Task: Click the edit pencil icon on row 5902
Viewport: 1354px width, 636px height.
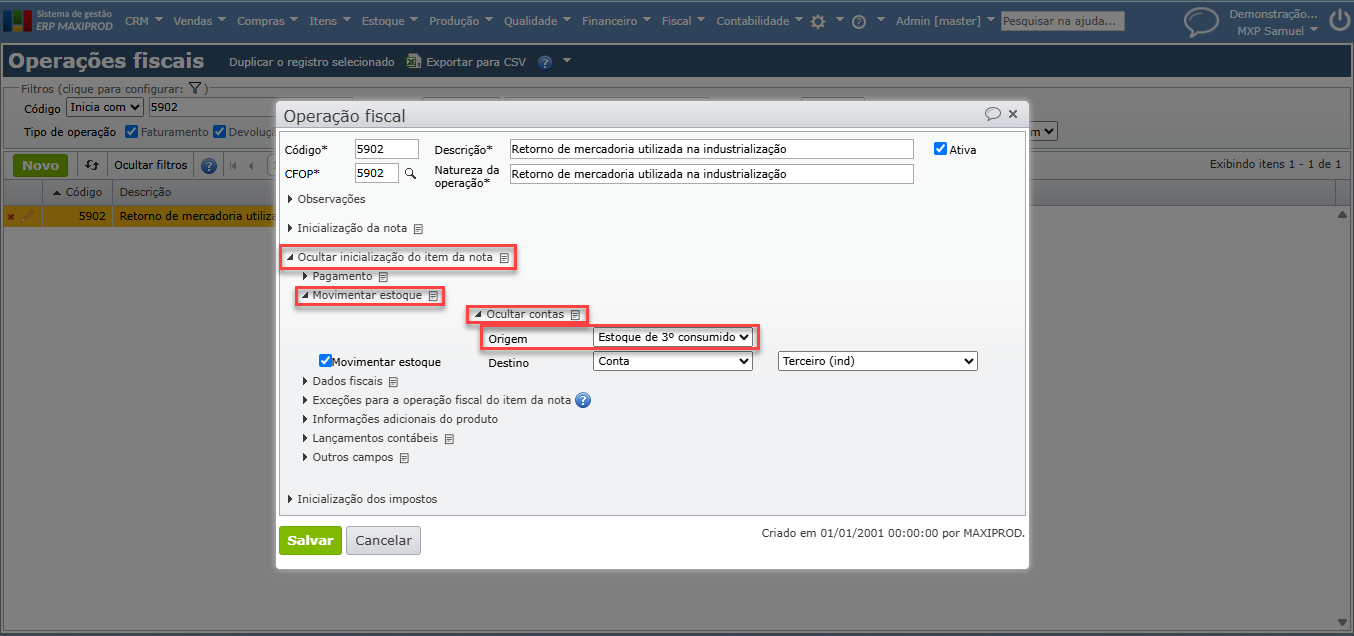Action: click(x=28, y=215)
